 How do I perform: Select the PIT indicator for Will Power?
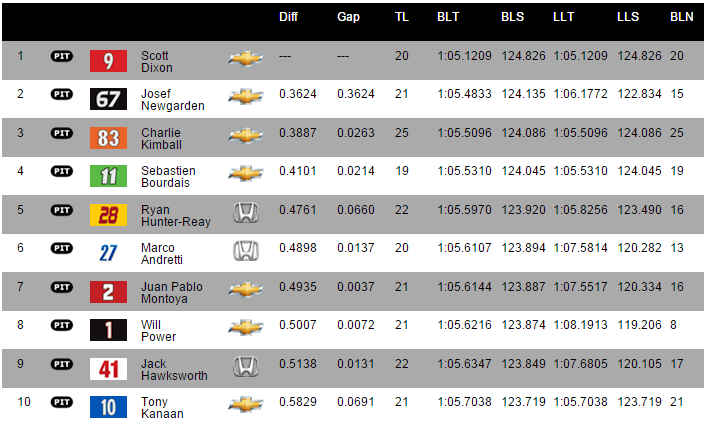61,325
